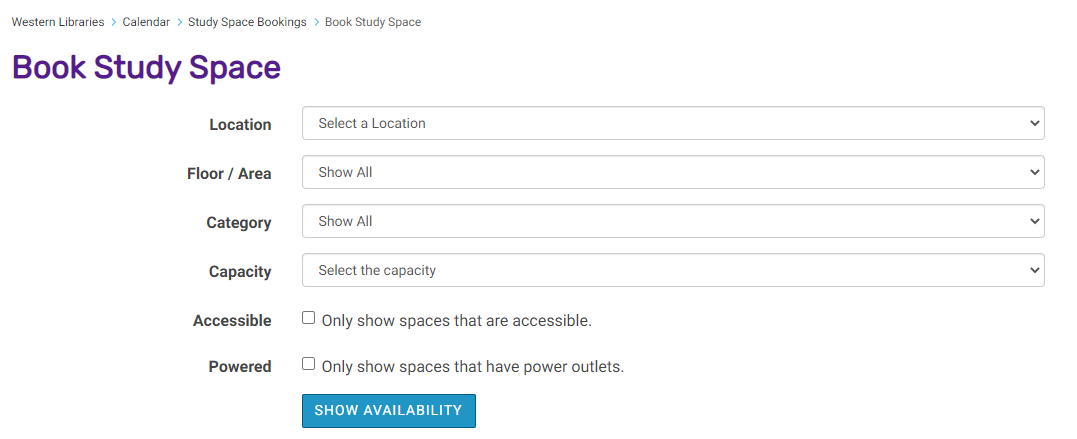
Task: Click the 'Only show spaces that are accessible' label
Action: (456, 321)
